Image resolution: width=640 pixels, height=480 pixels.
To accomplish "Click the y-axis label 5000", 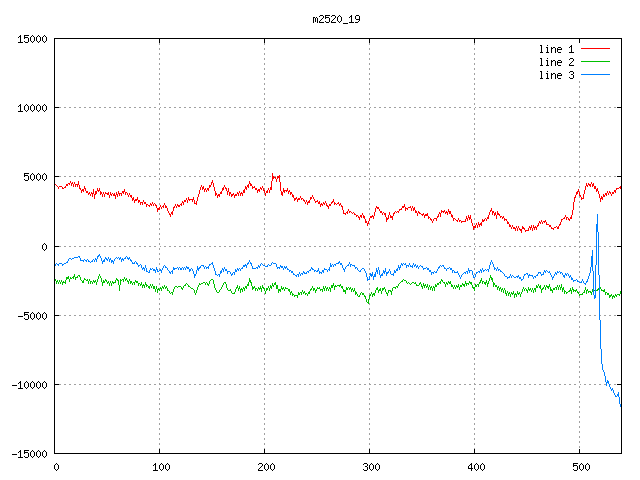I will [36, 177].
